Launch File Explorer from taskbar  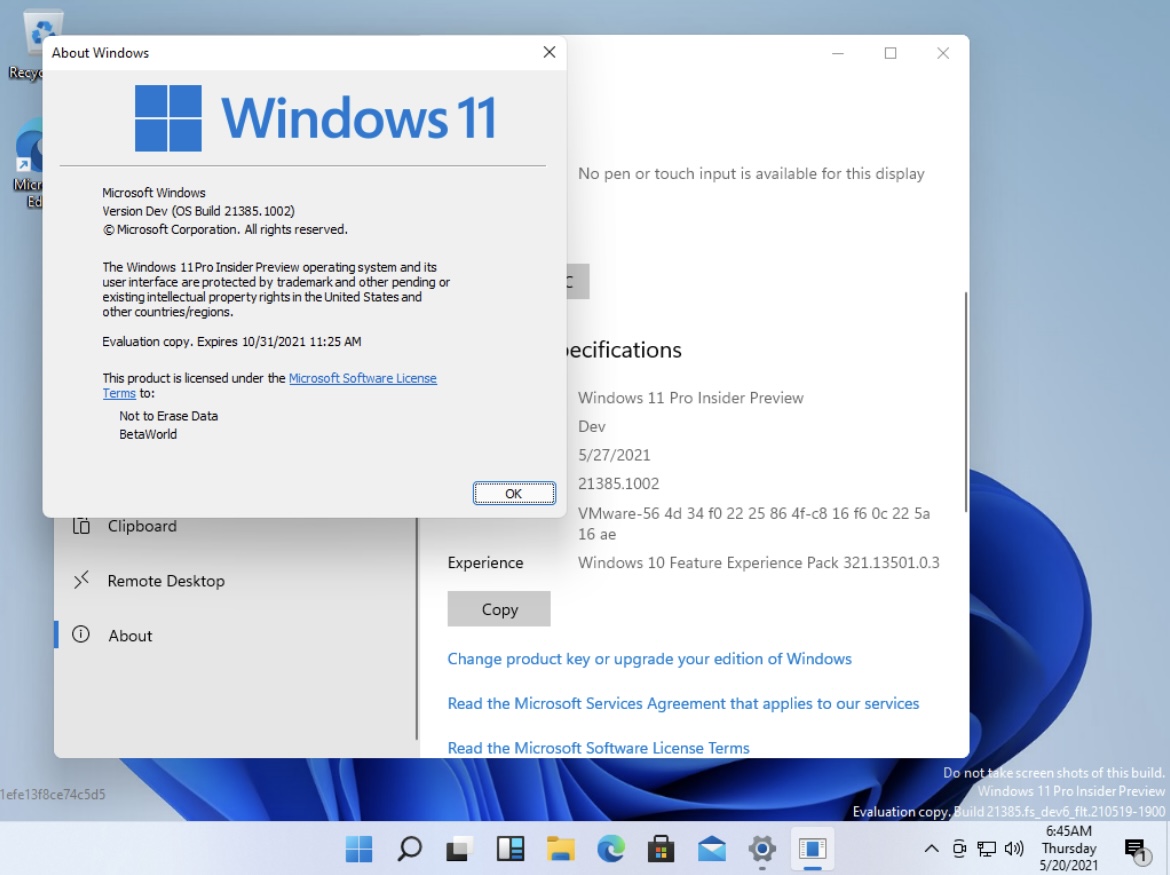[560, 848]
